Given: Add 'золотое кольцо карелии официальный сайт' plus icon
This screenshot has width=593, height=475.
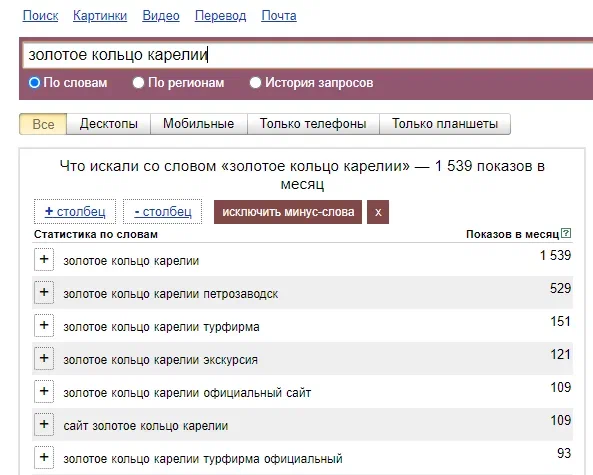Looking at the screenshot, I should [44, 391].
